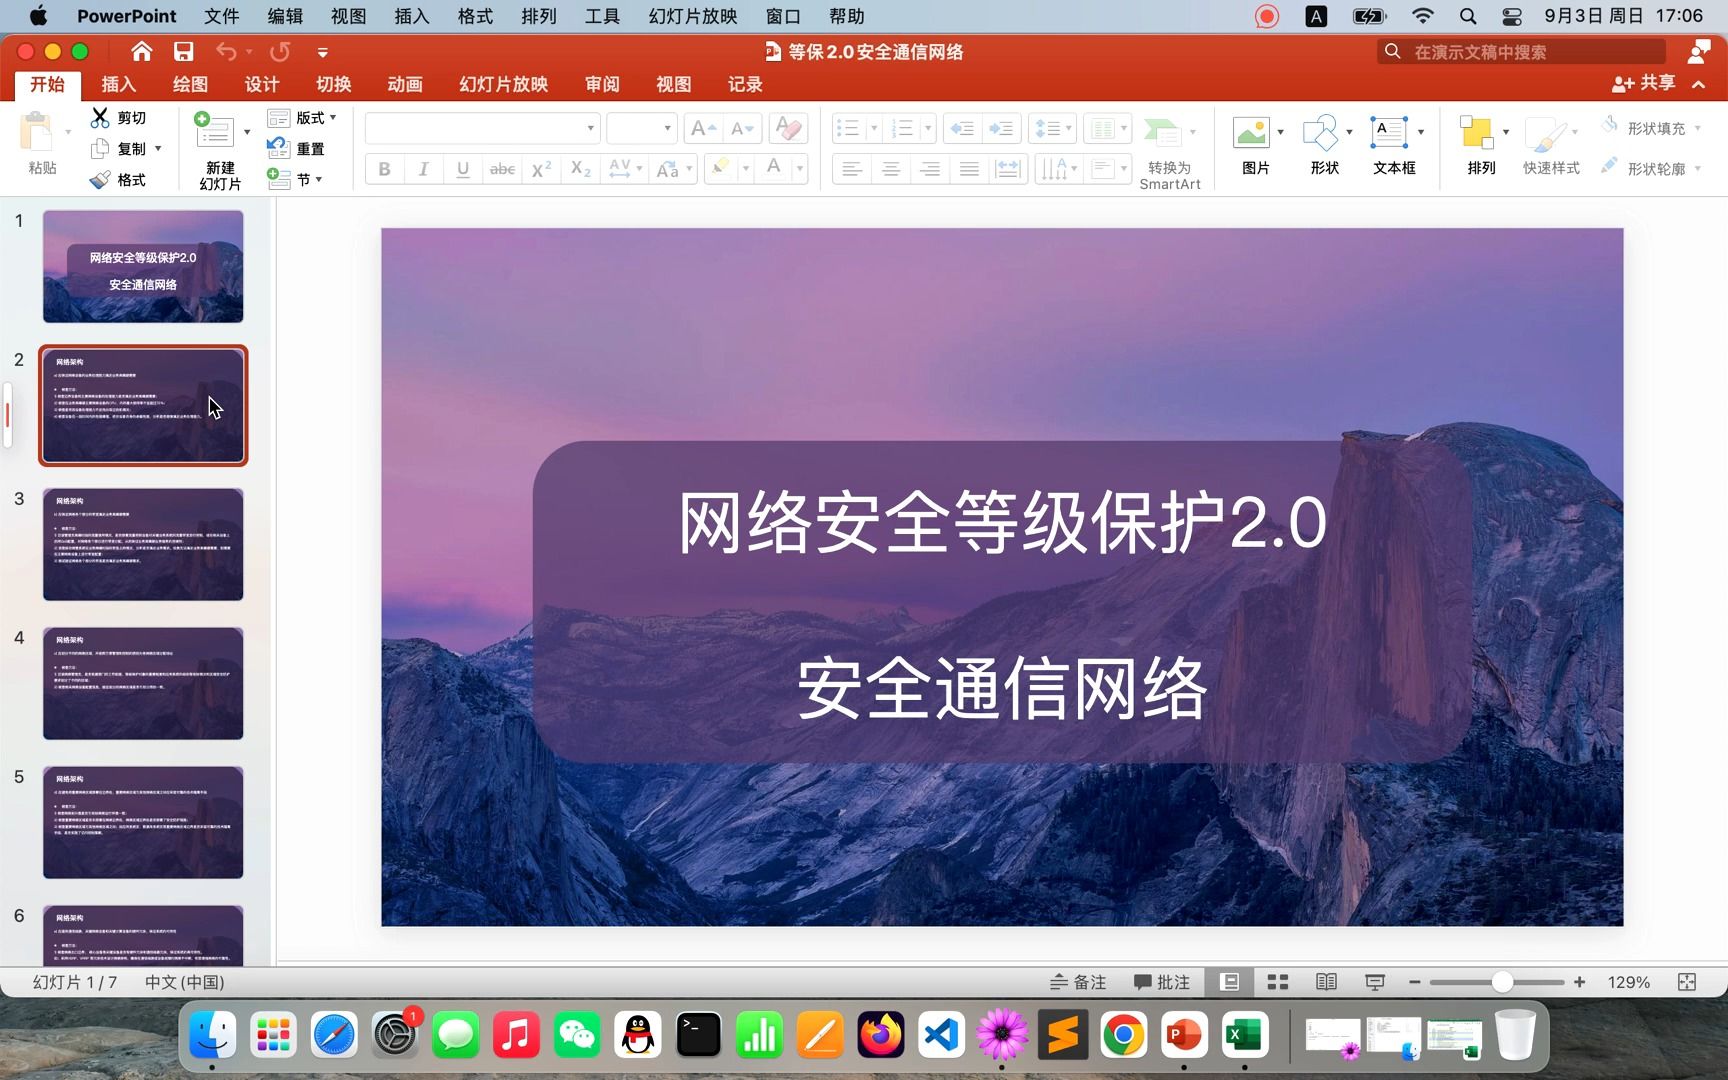Clear all text formatting

click(788, 129)
